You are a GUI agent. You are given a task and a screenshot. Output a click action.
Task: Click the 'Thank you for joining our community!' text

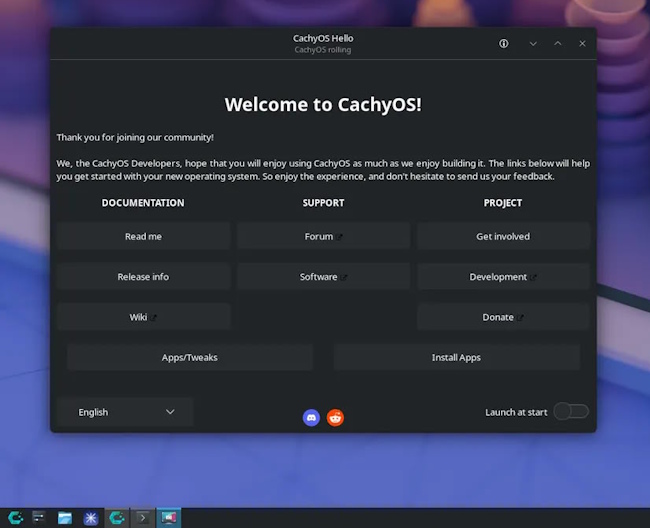(135, 137)
